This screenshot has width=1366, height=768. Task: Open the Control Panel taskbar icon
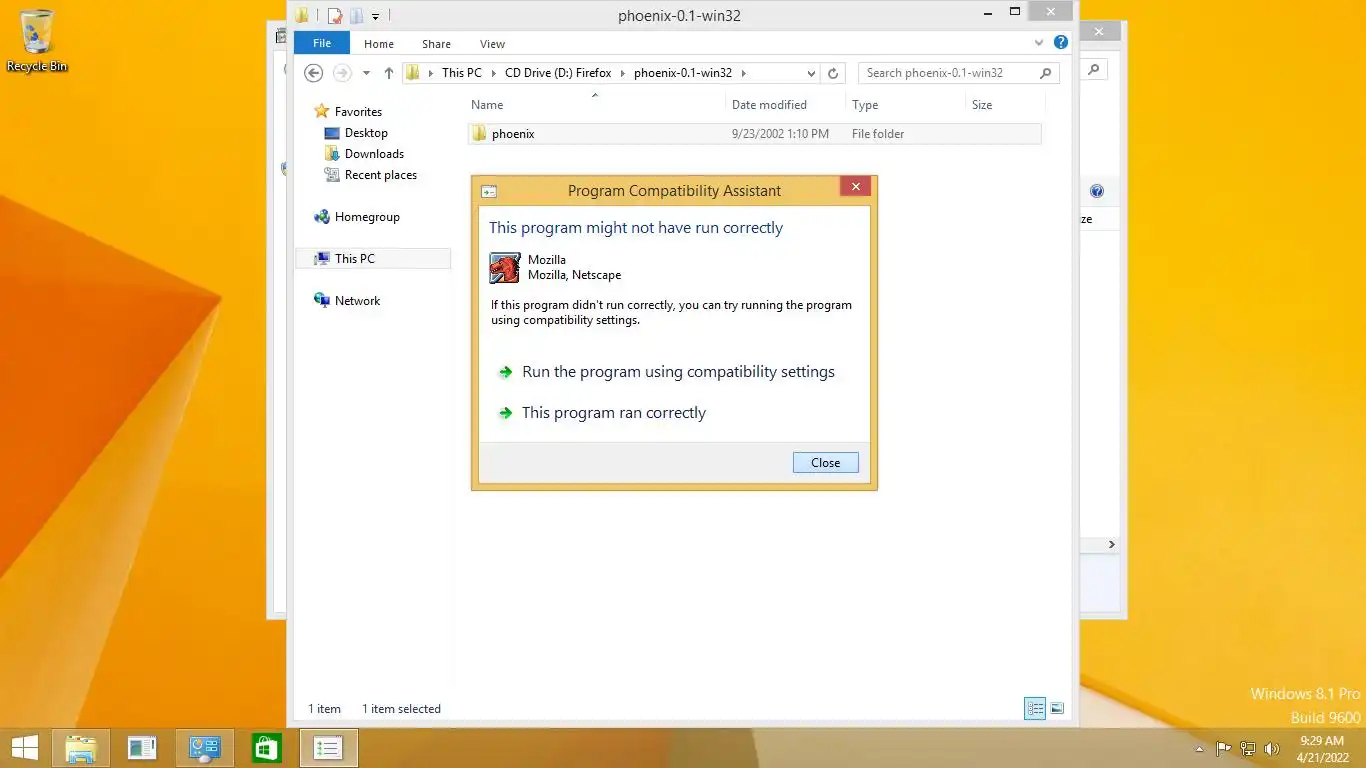point(204,748)
